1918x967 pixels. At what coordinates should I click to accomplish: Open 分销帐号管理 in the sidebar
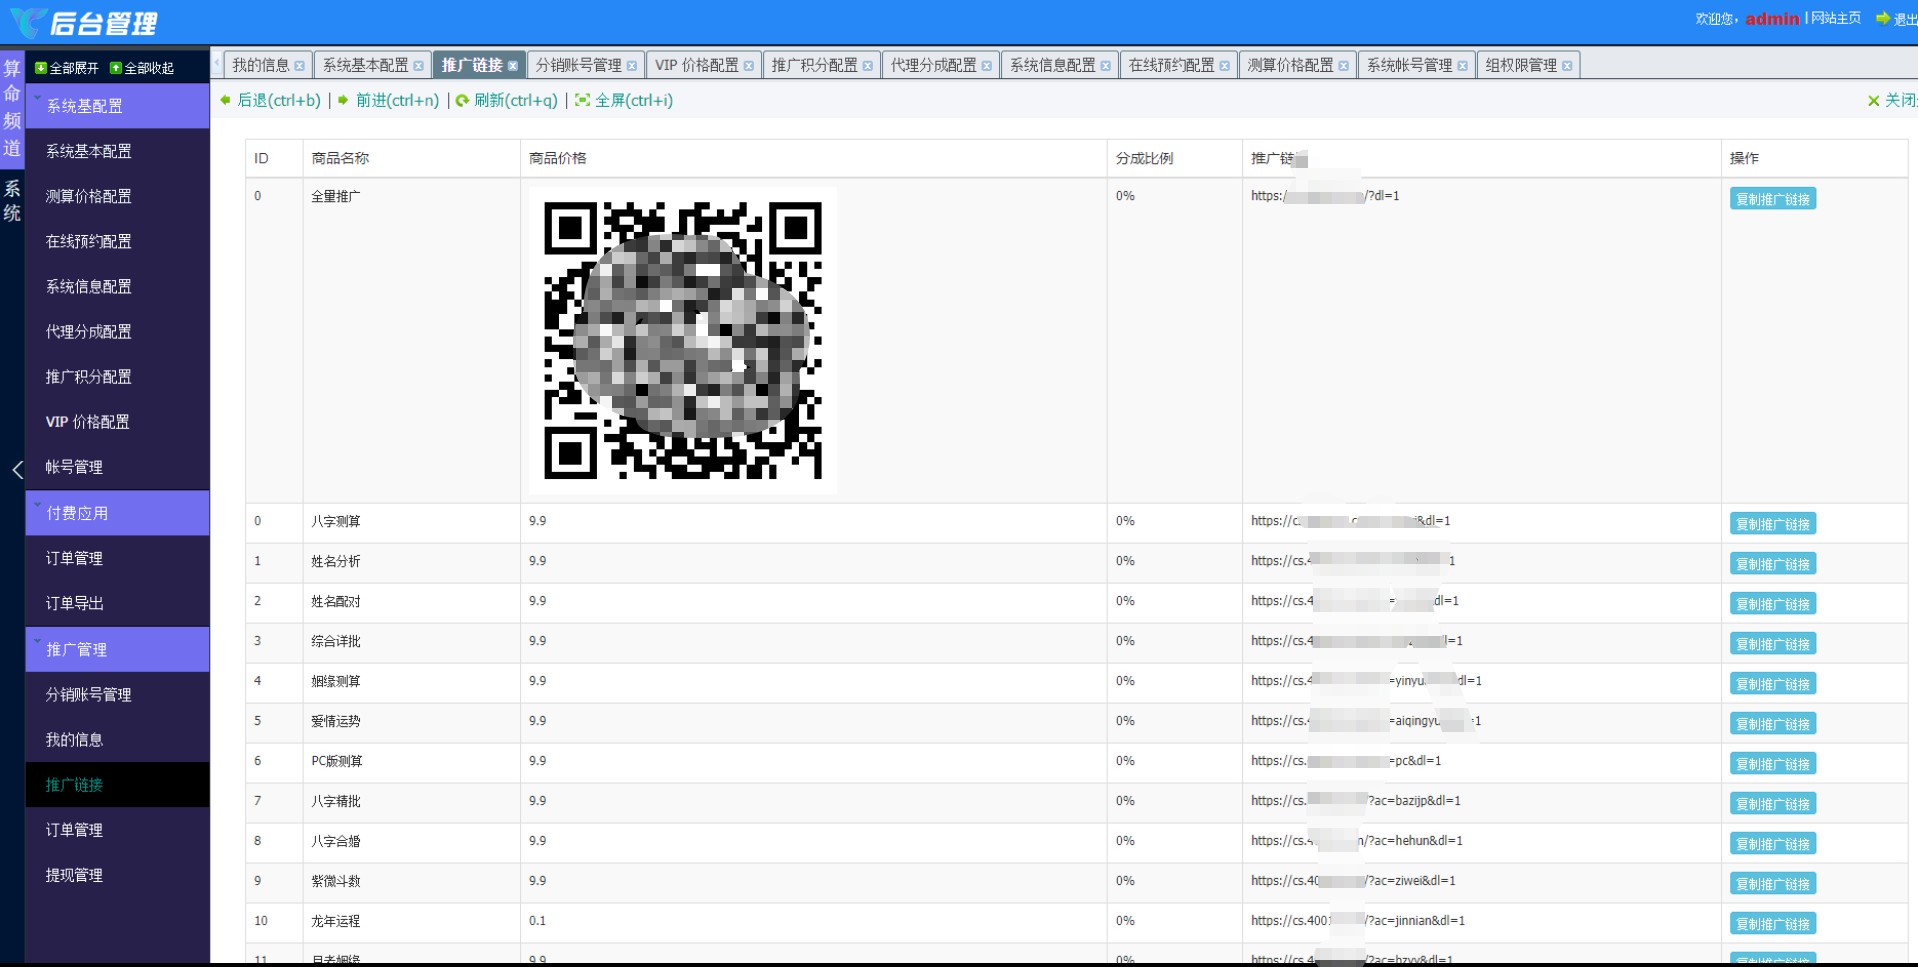117,694
